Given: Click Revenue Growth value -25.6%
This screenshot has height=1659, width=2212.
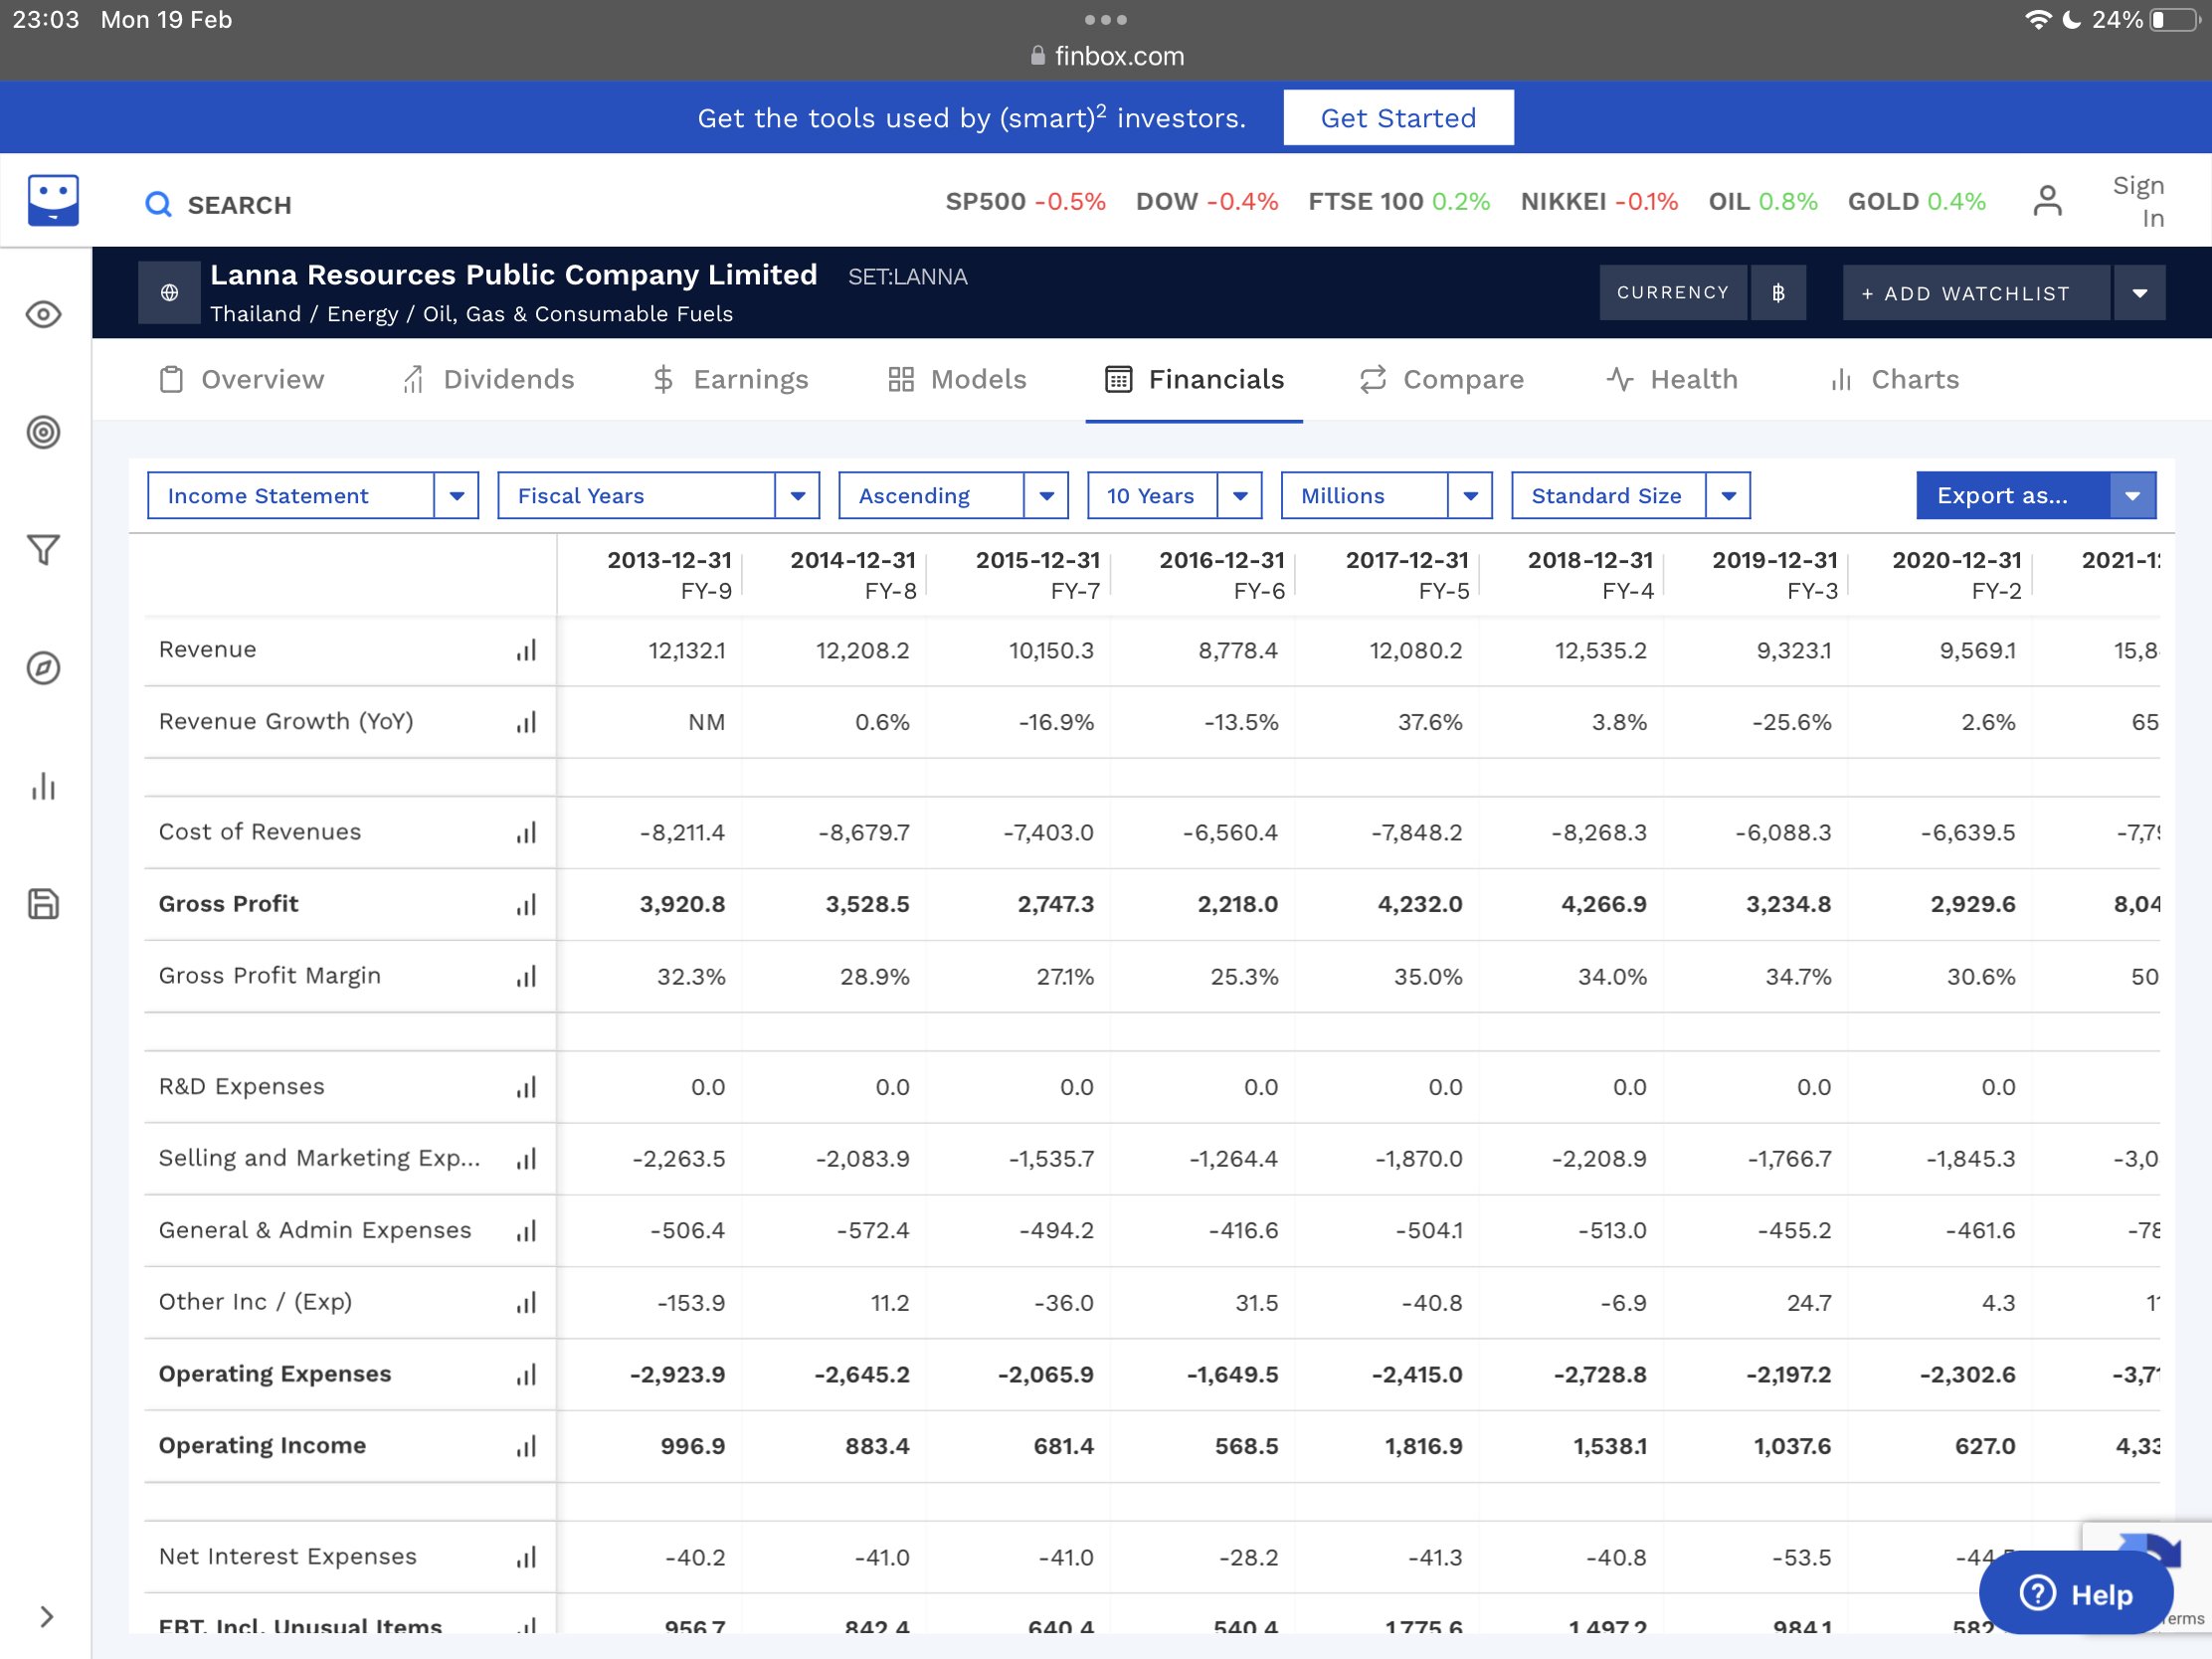Looking at the screenshot, I should pos(1791,722).
